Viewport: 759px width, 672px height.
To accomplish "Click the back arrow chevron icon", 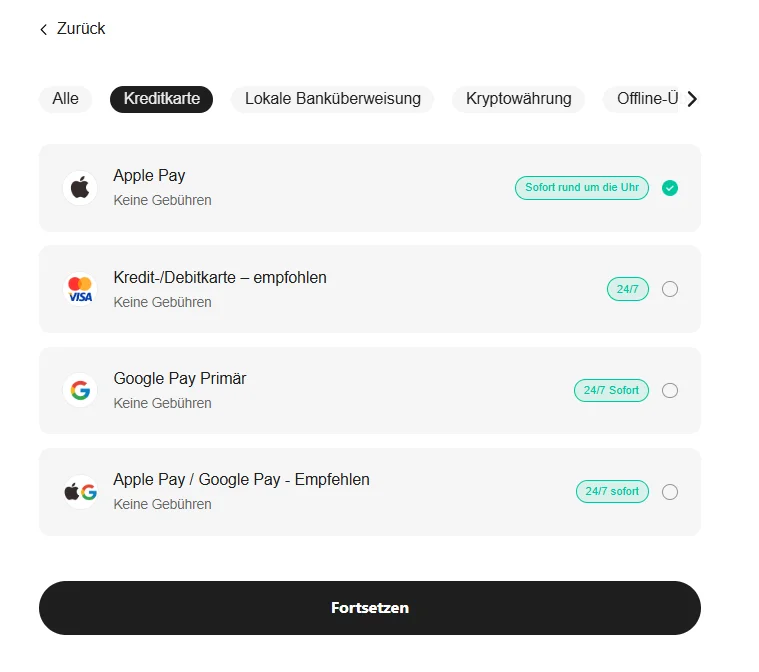I will pyautogui.click(x=44, y=30).
